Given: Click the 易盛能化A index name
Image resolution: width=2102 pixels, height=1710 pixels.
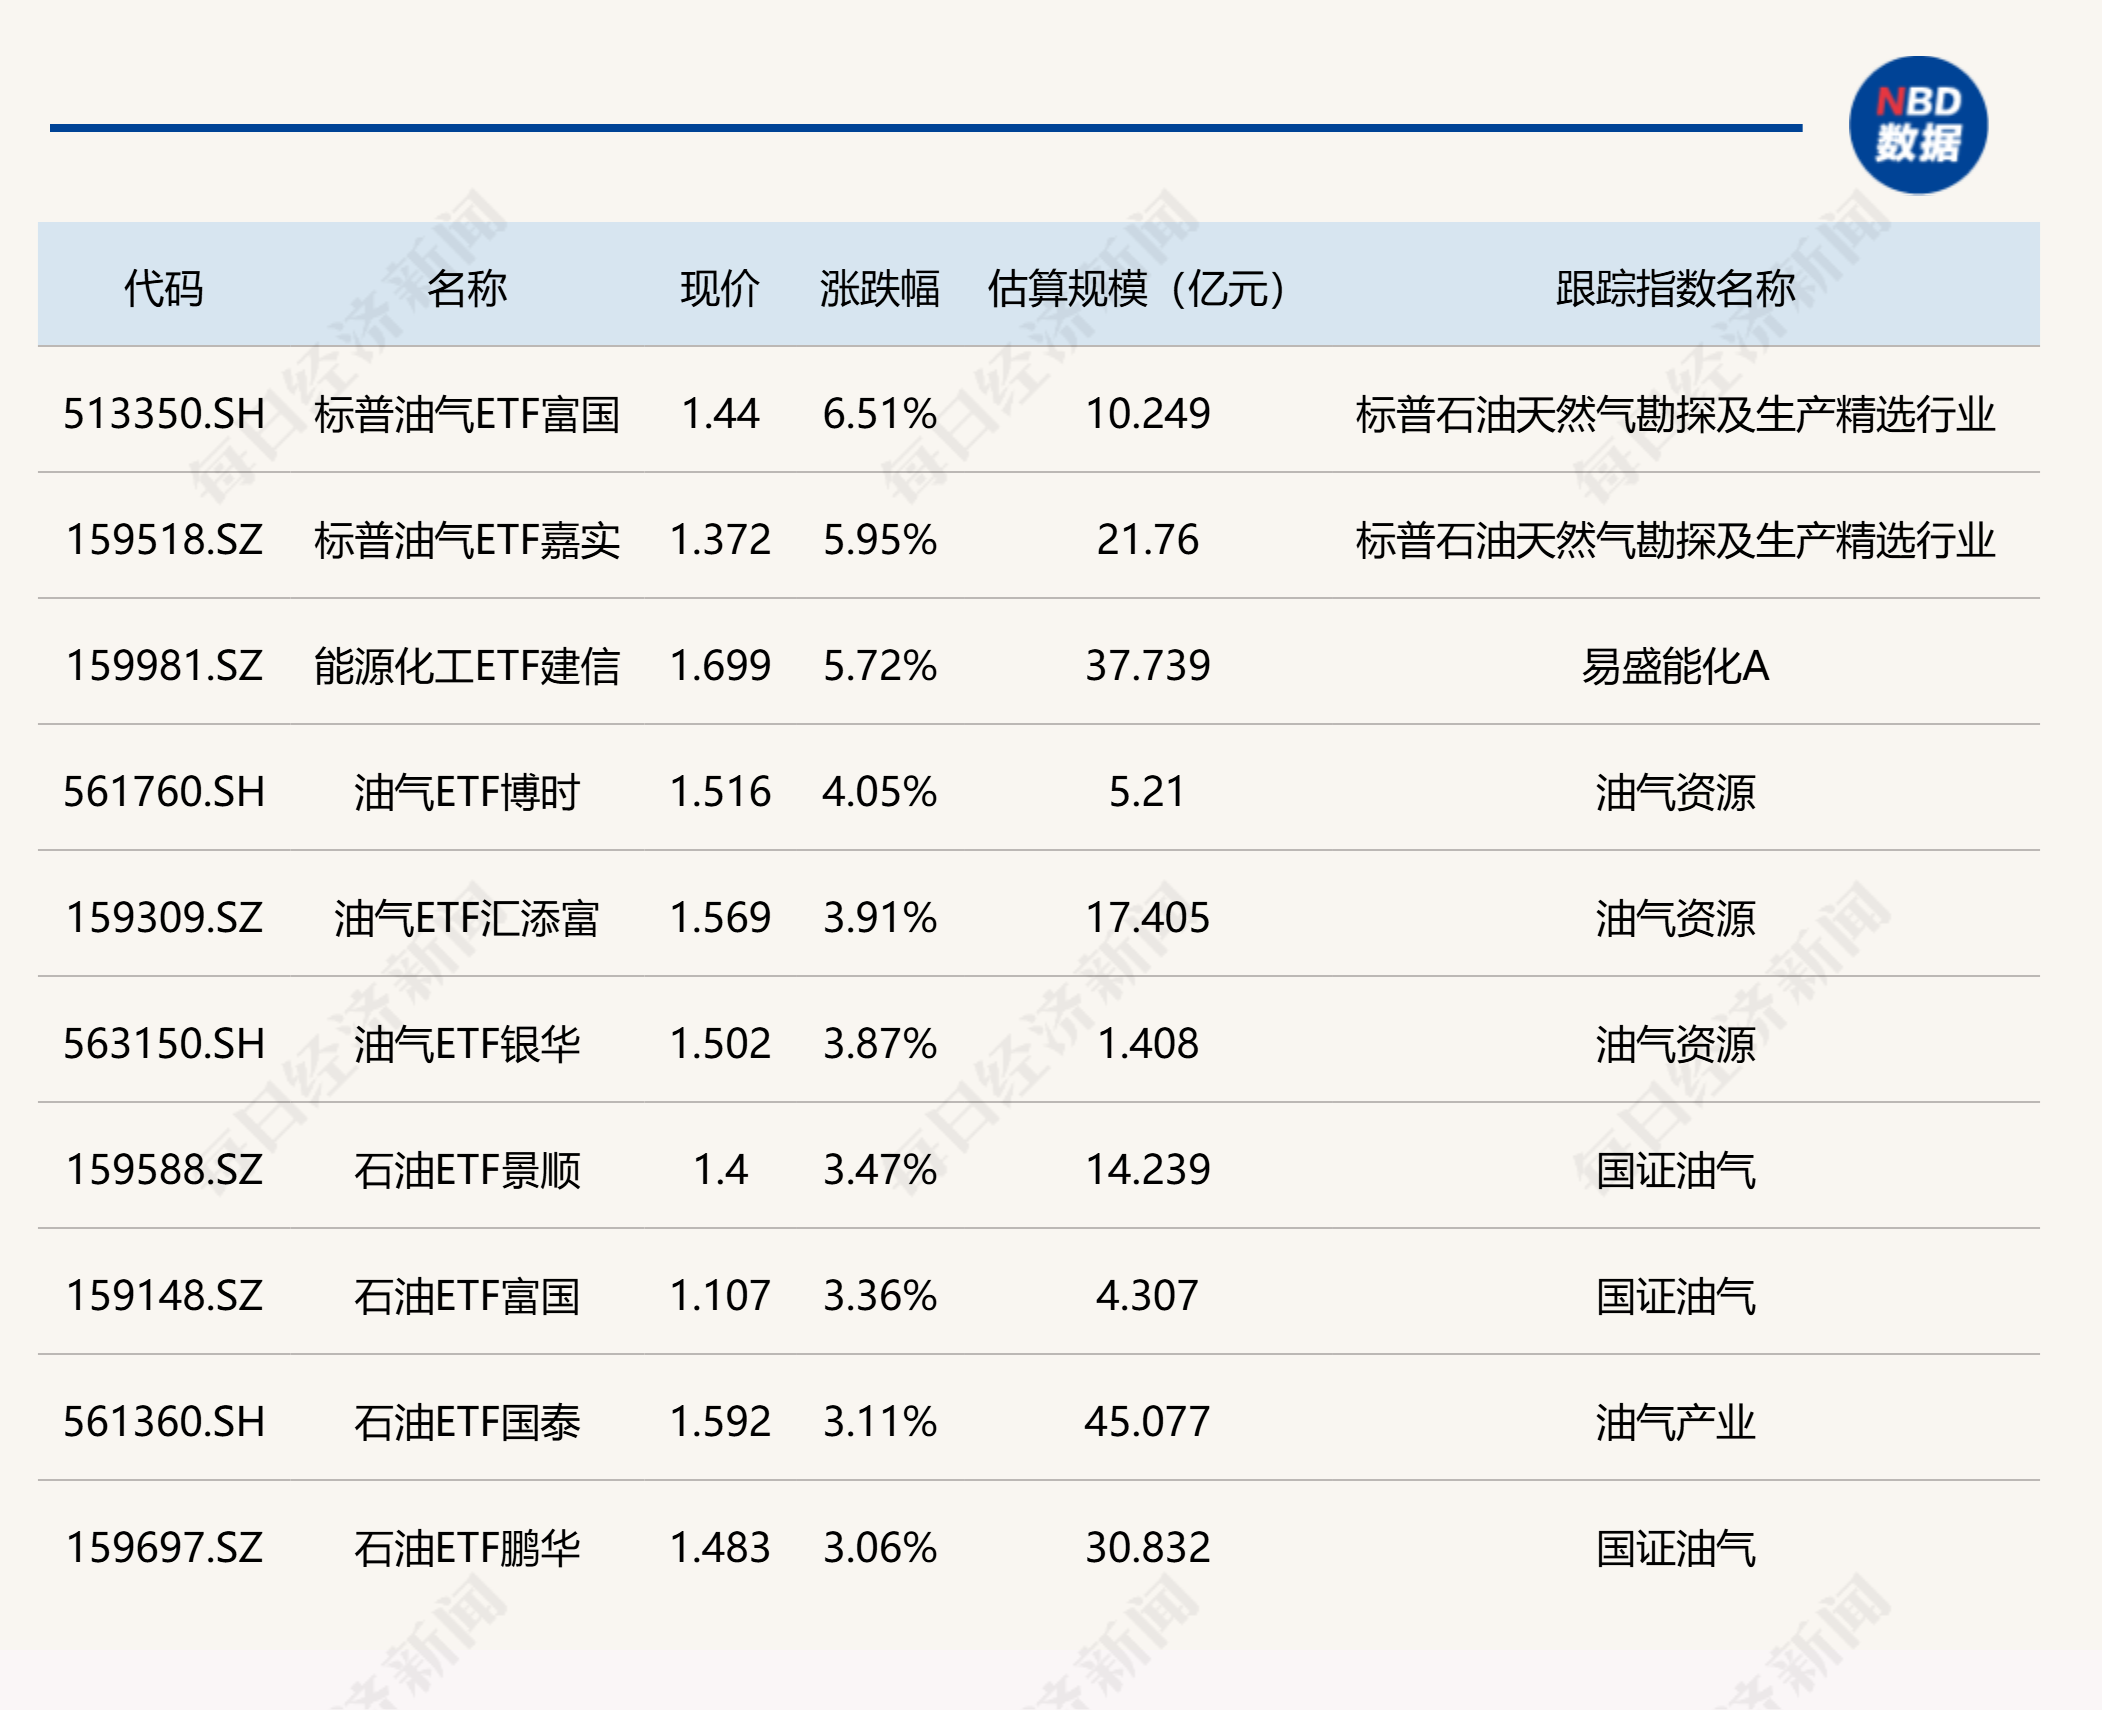Looking at the screenshot, I should pos(1675,666).
